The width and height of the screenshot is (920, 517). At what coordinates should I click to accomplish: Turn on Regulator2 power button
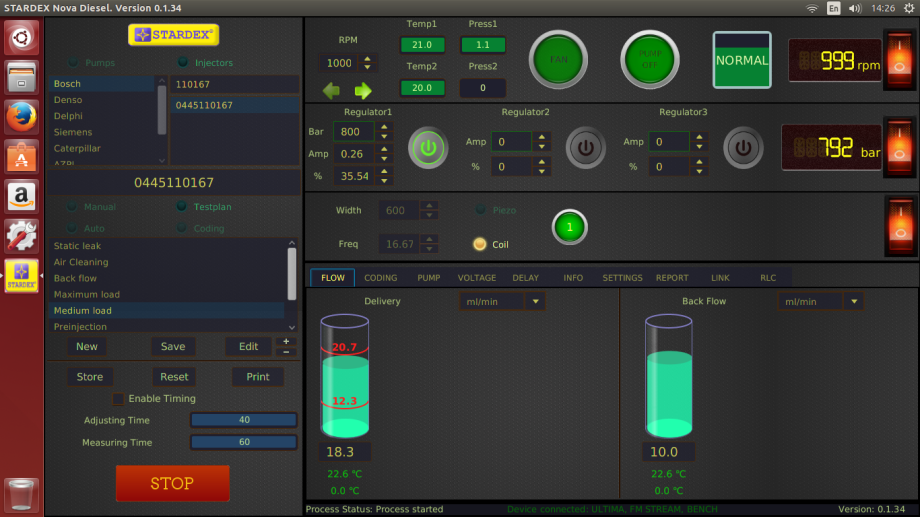point(585,148)
